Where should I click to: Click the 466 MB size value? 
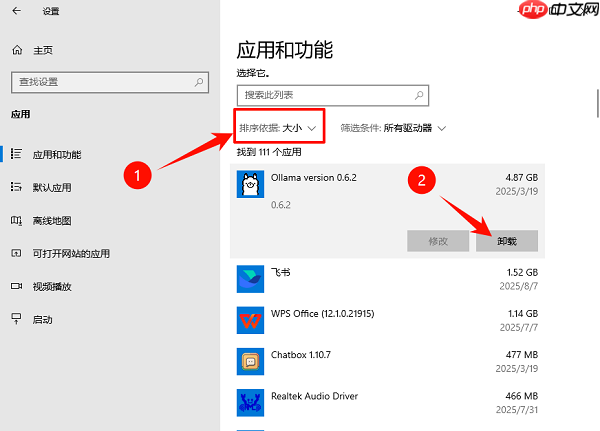click(522, 396)
